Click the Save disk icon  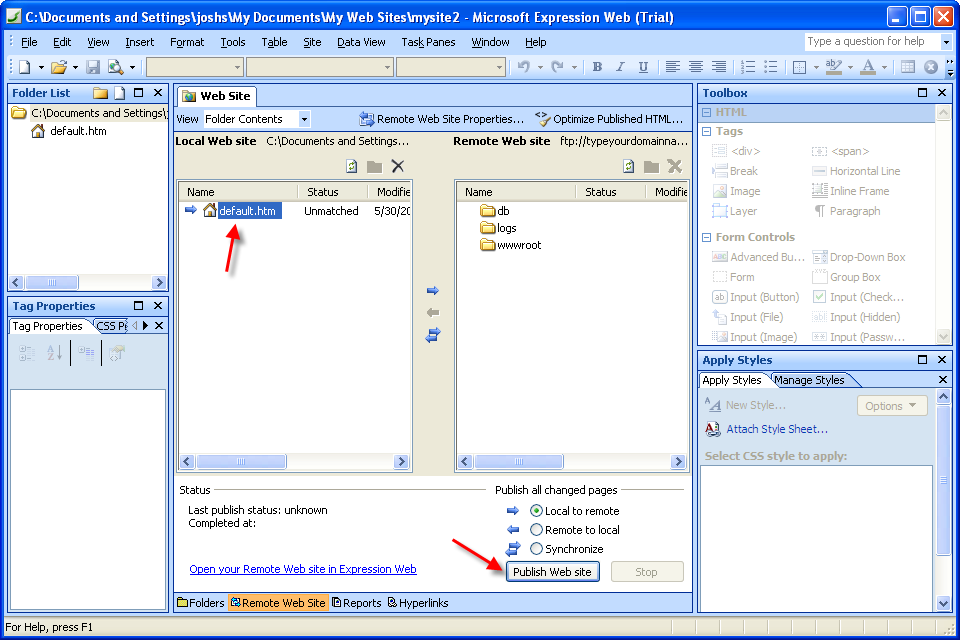click(x=93, y=67)
